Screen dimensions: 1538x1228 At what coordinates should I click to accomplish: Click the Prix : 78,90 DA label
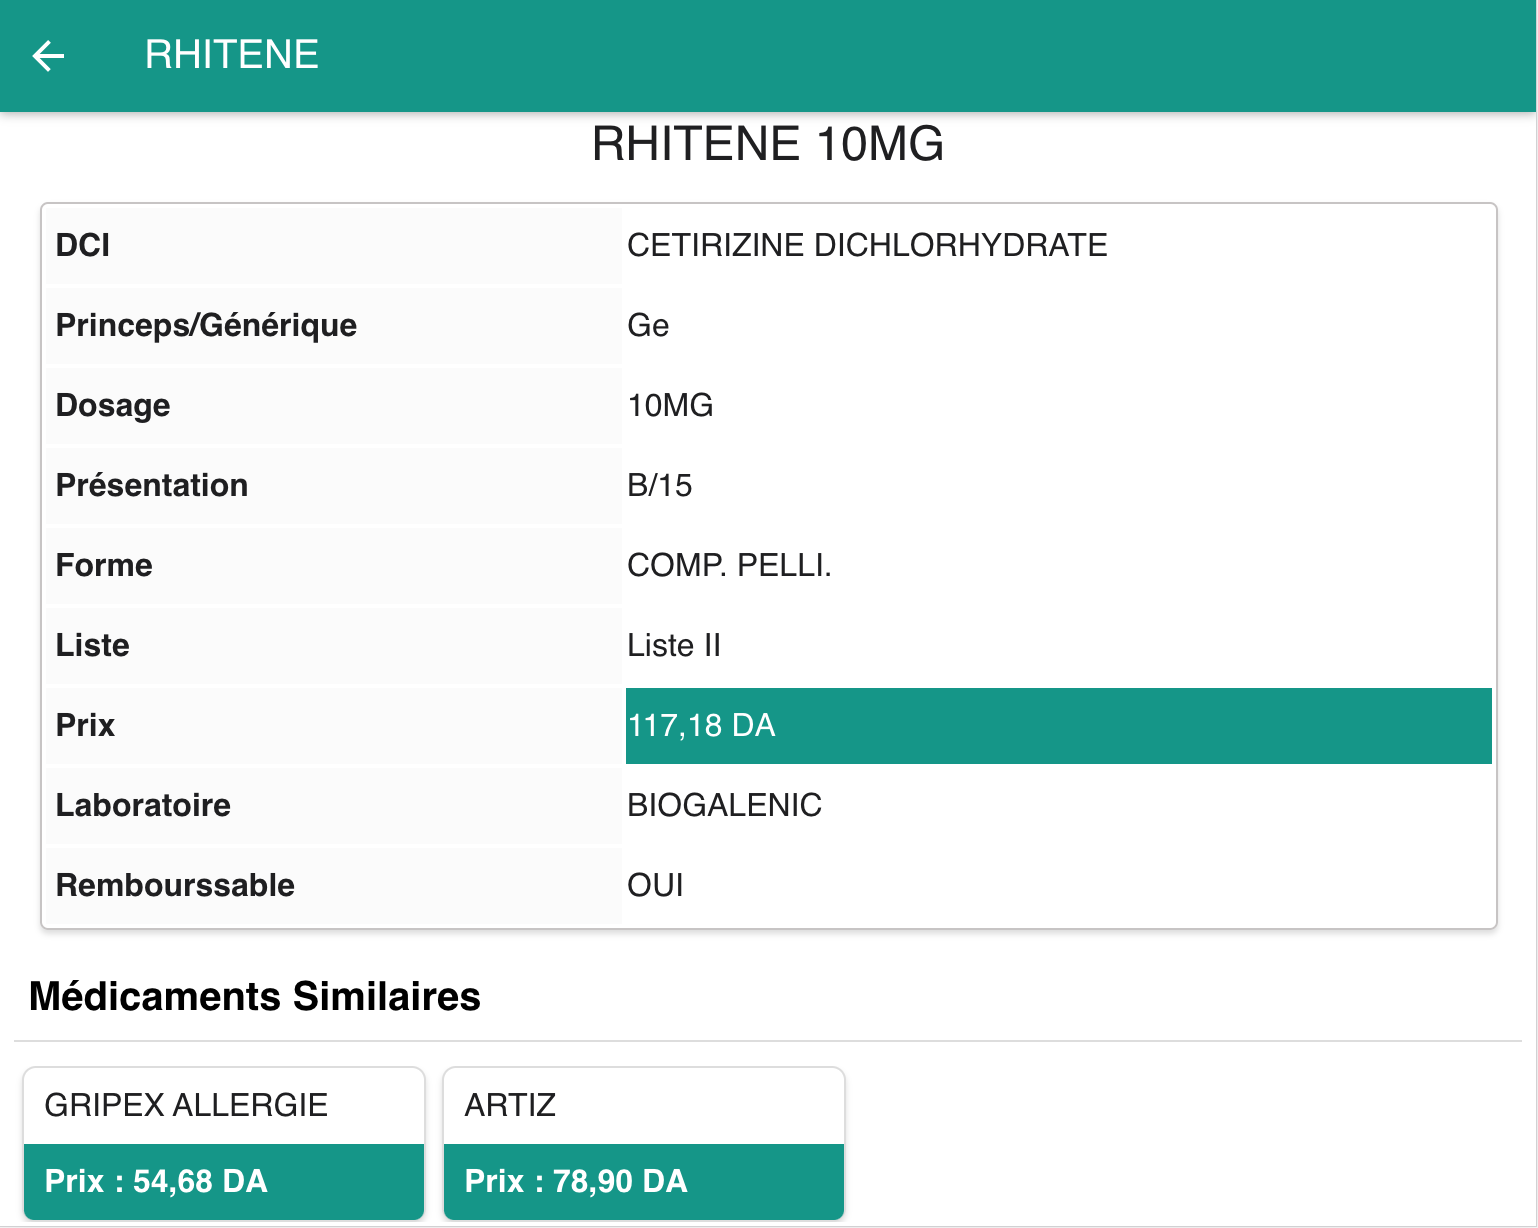pyautogui.click(x=576, y=1181)
